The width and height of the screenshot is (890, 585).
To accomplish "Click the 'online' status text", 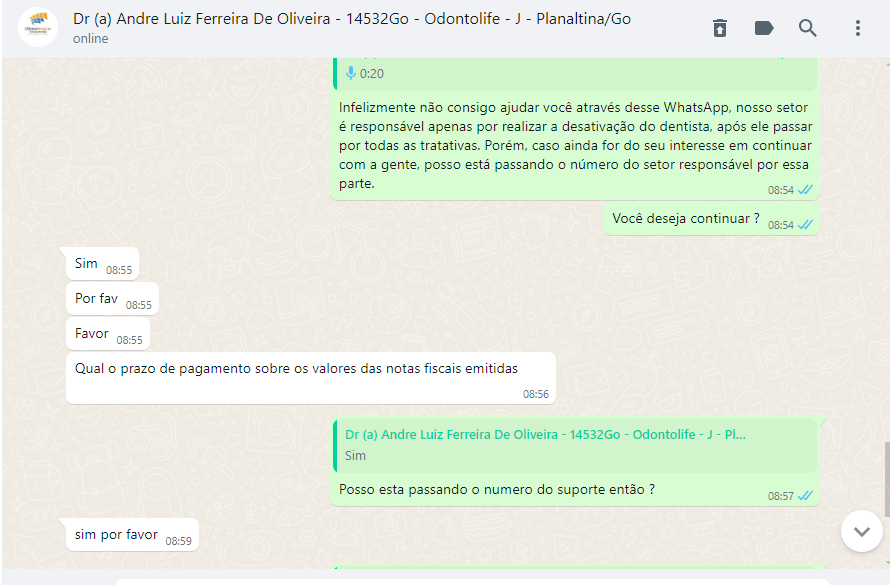I will 90,39.
